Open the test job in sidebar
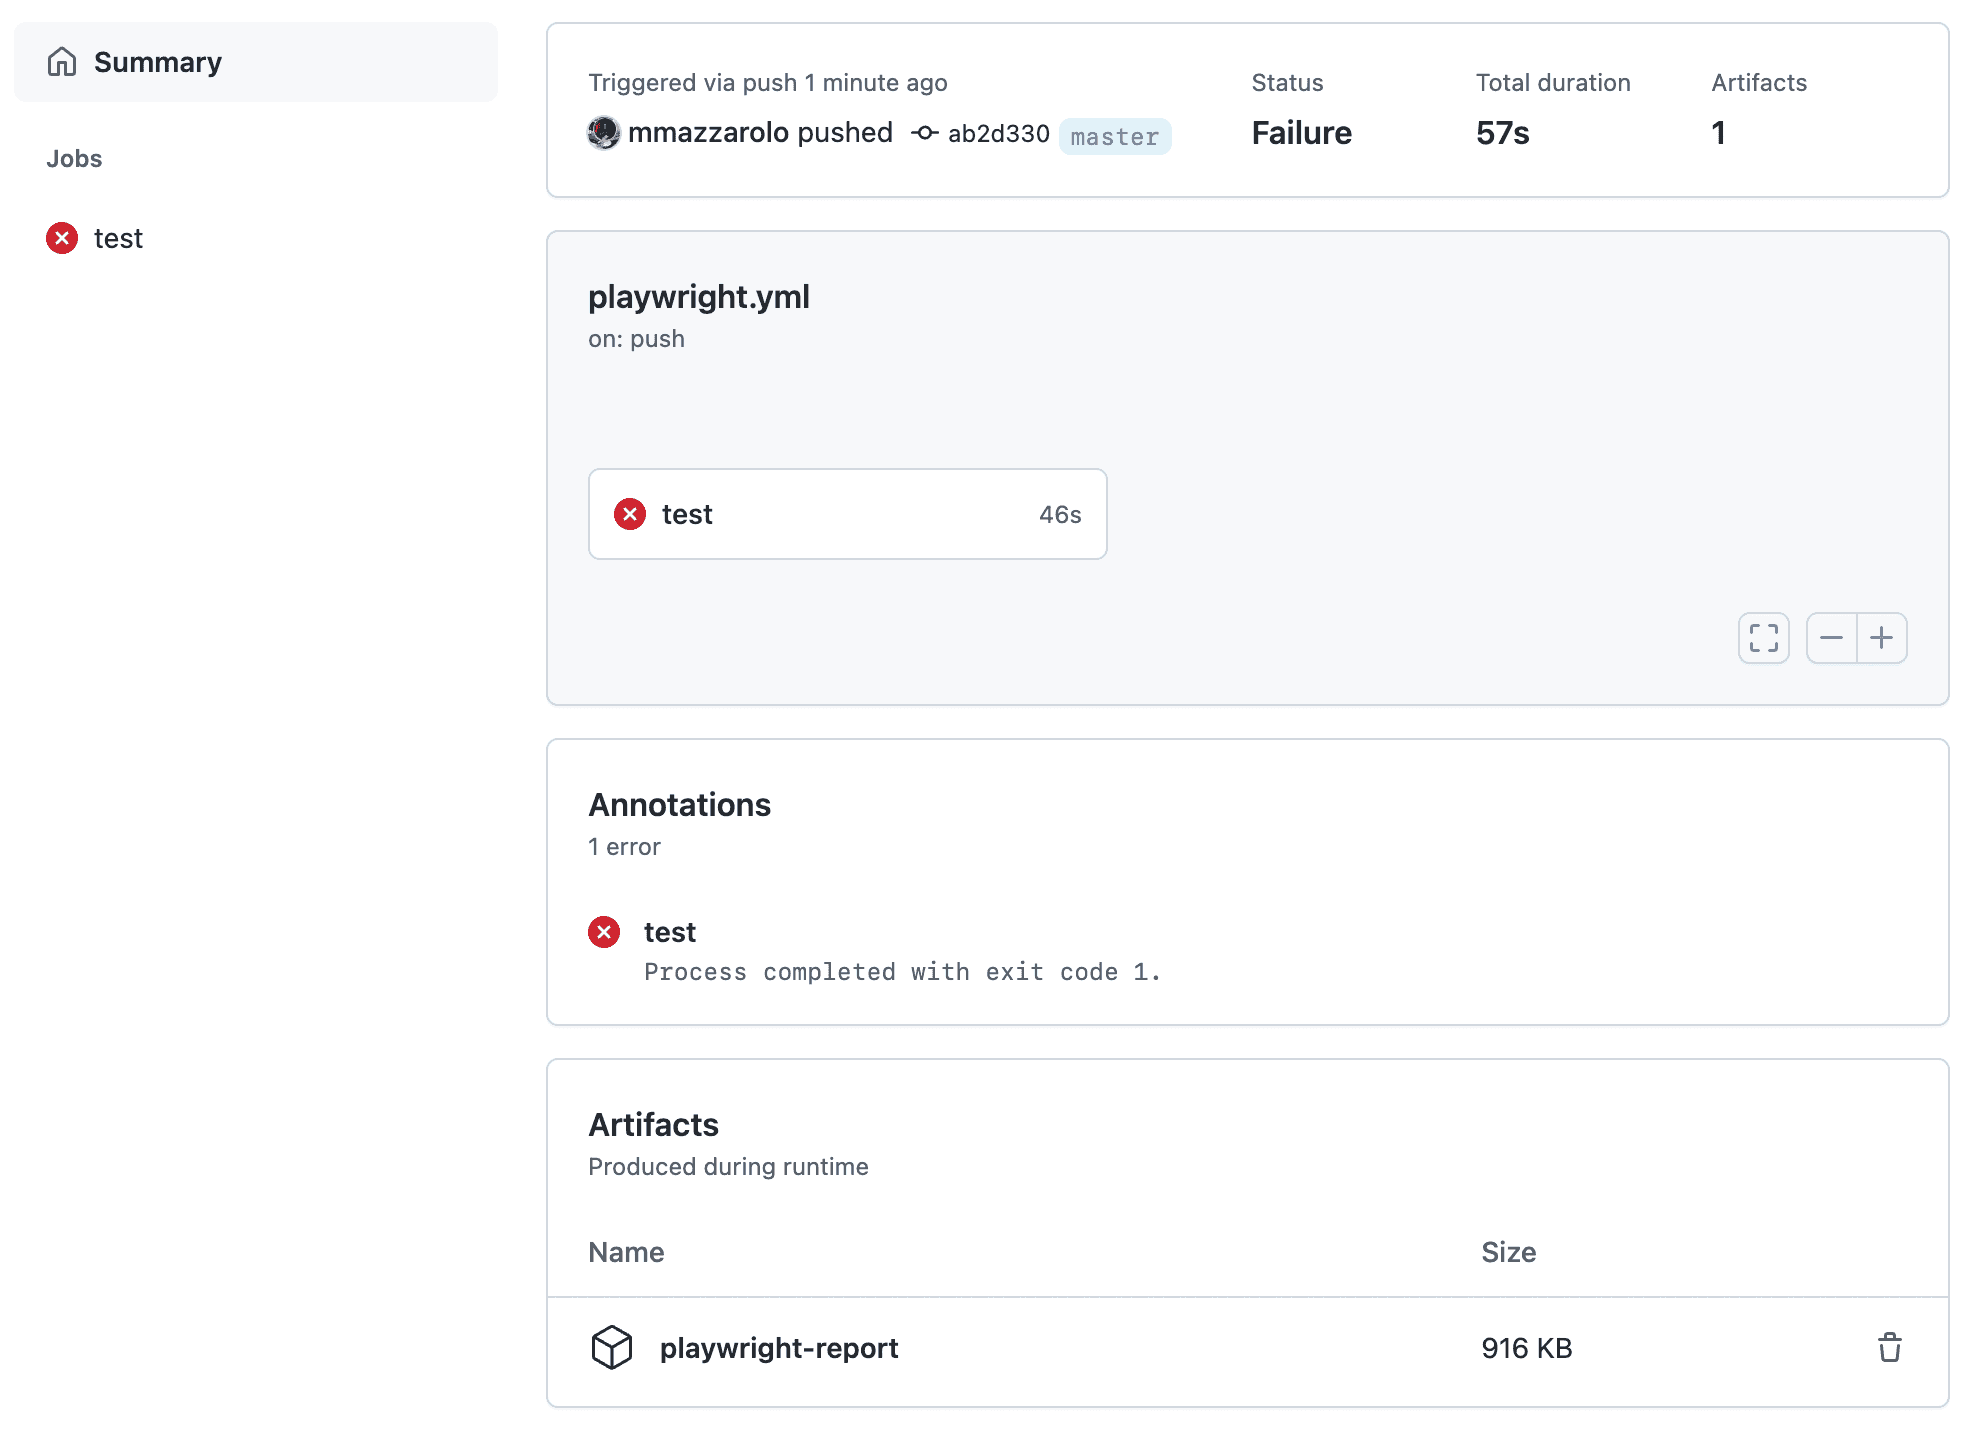The height and width of the screenshot is (1430, 1968). point(118,238)
